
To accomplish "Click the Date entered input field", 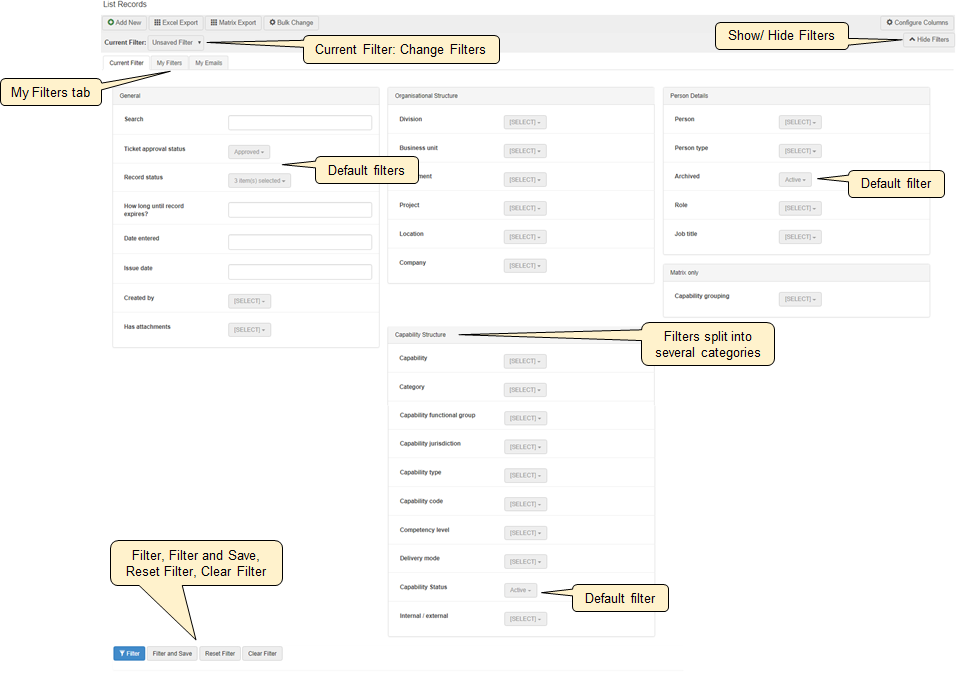I will 300,242.
